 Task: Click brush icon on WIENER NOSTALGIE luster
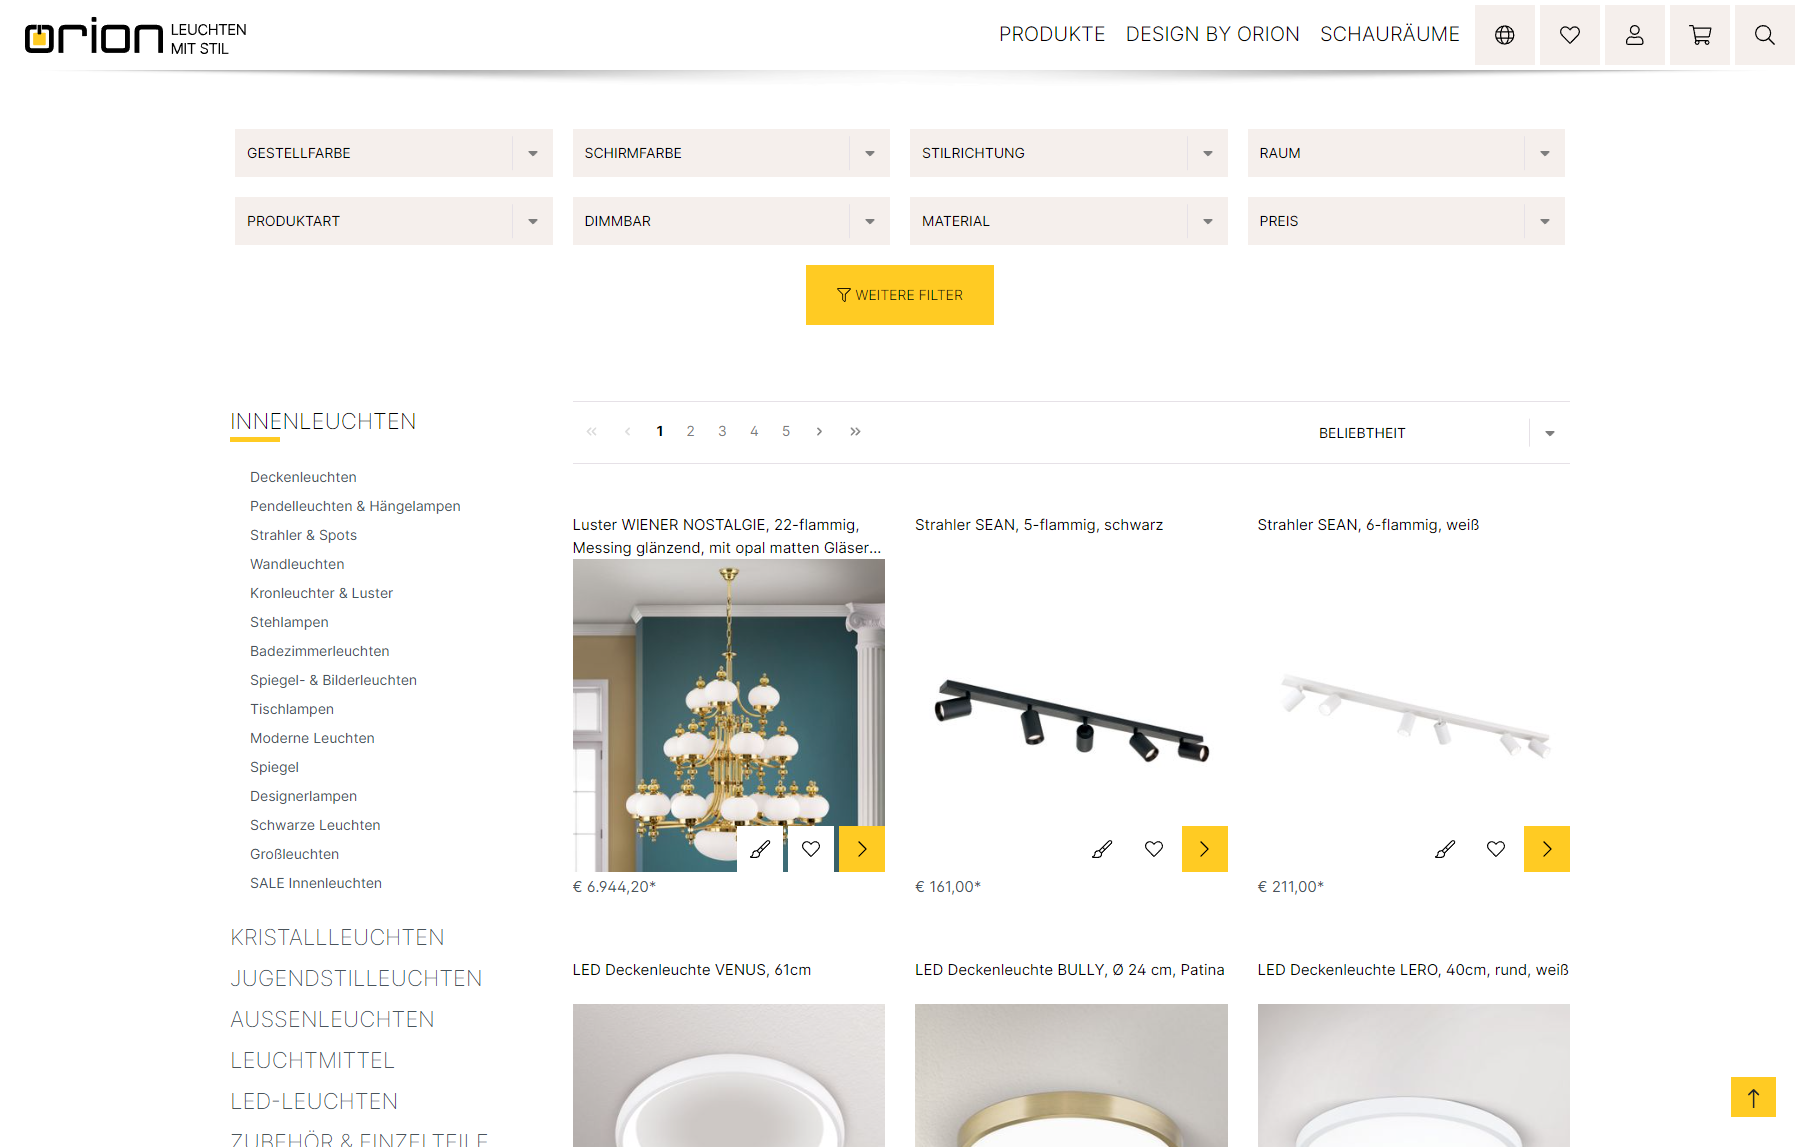coord(760,849)
